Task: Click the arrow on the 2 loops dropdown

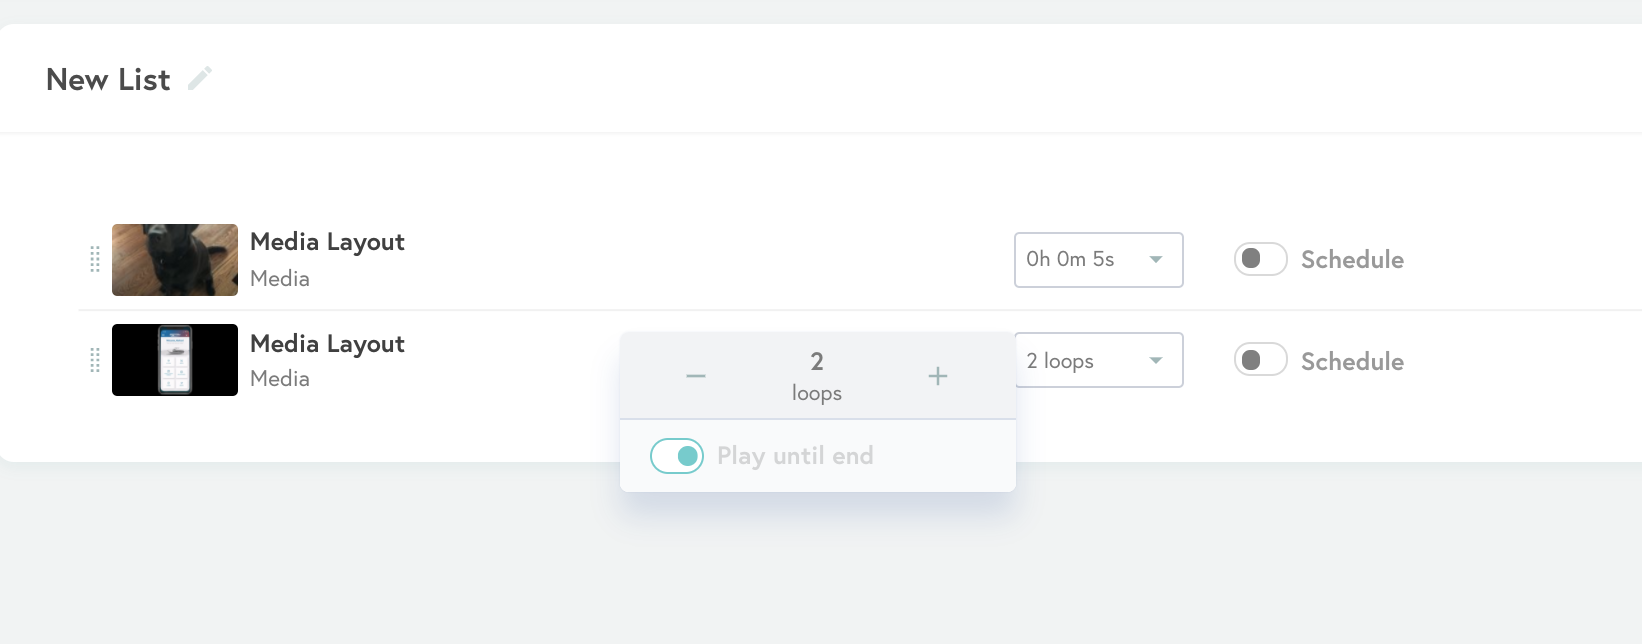Action: [x=1156, y=360]
